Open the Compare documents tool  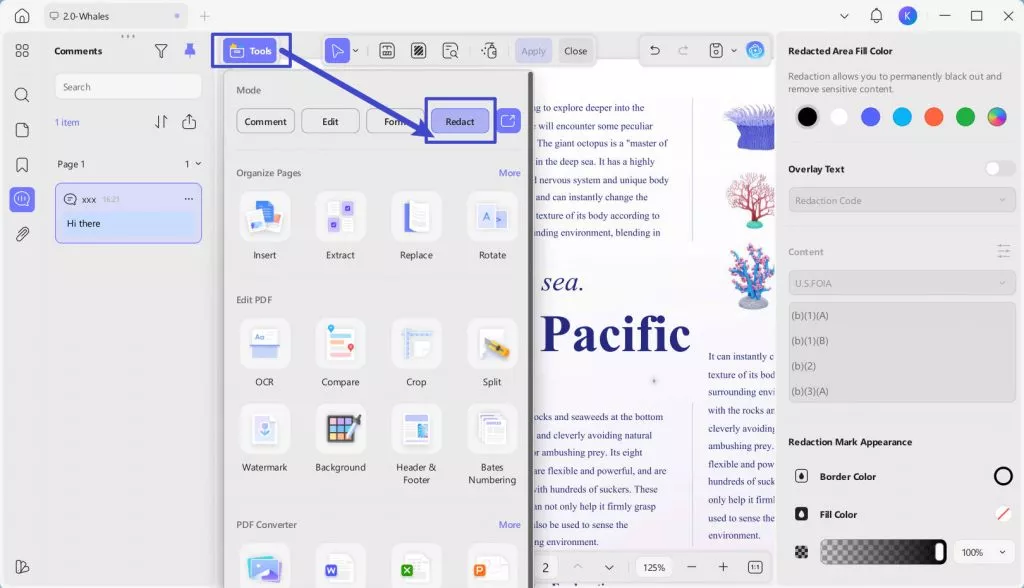click(x=340, y=344)
